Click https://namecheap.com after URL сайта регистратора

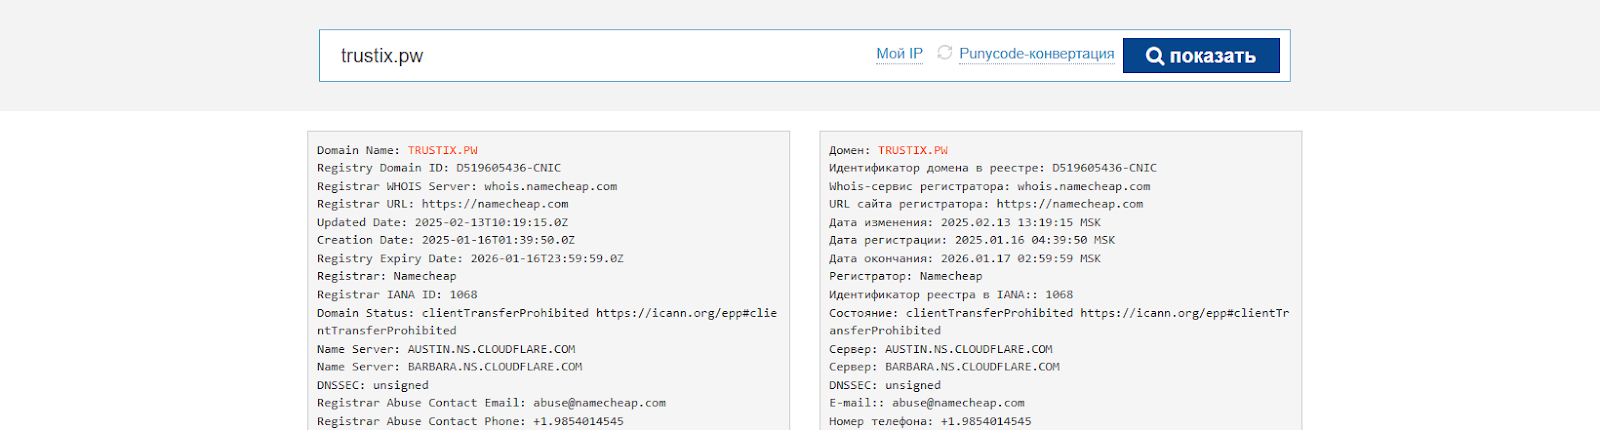click(1069, 204)
